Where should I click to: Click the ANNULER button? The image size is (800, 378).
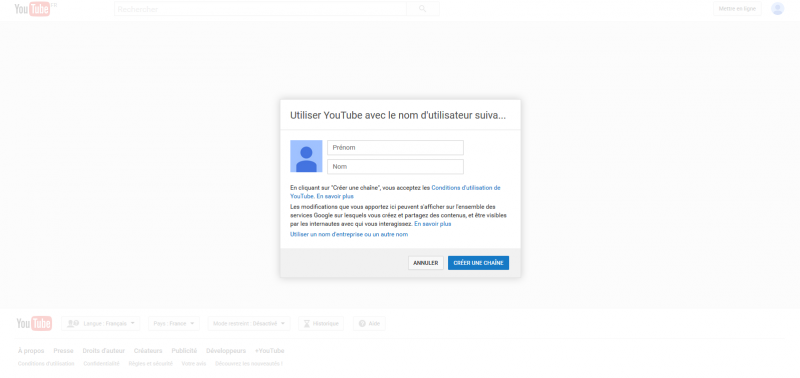click(426, 263)
